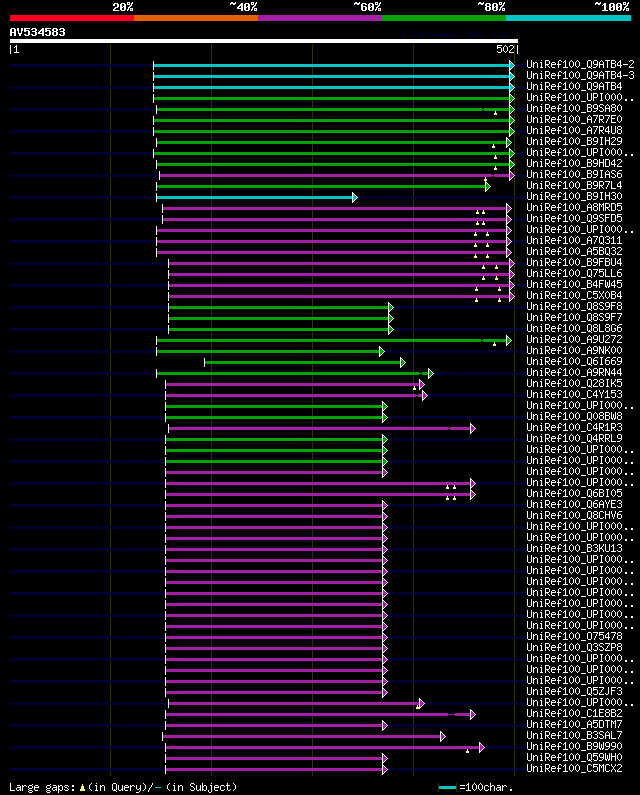Click the yellow gap marker under B9W990 bar
The width and height of the screenshot is (640, 795).
468,751
